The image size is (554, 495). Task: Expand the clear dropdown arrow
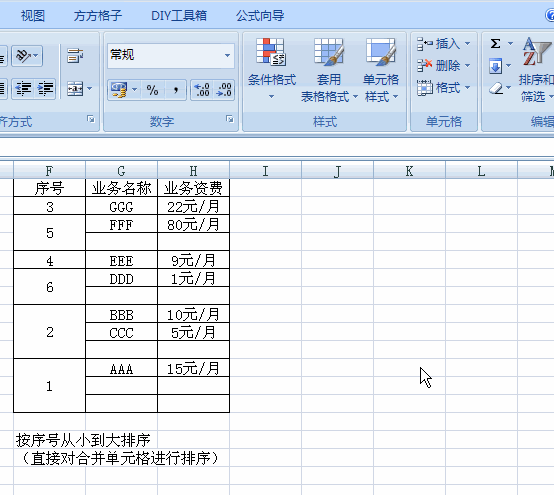509,87
